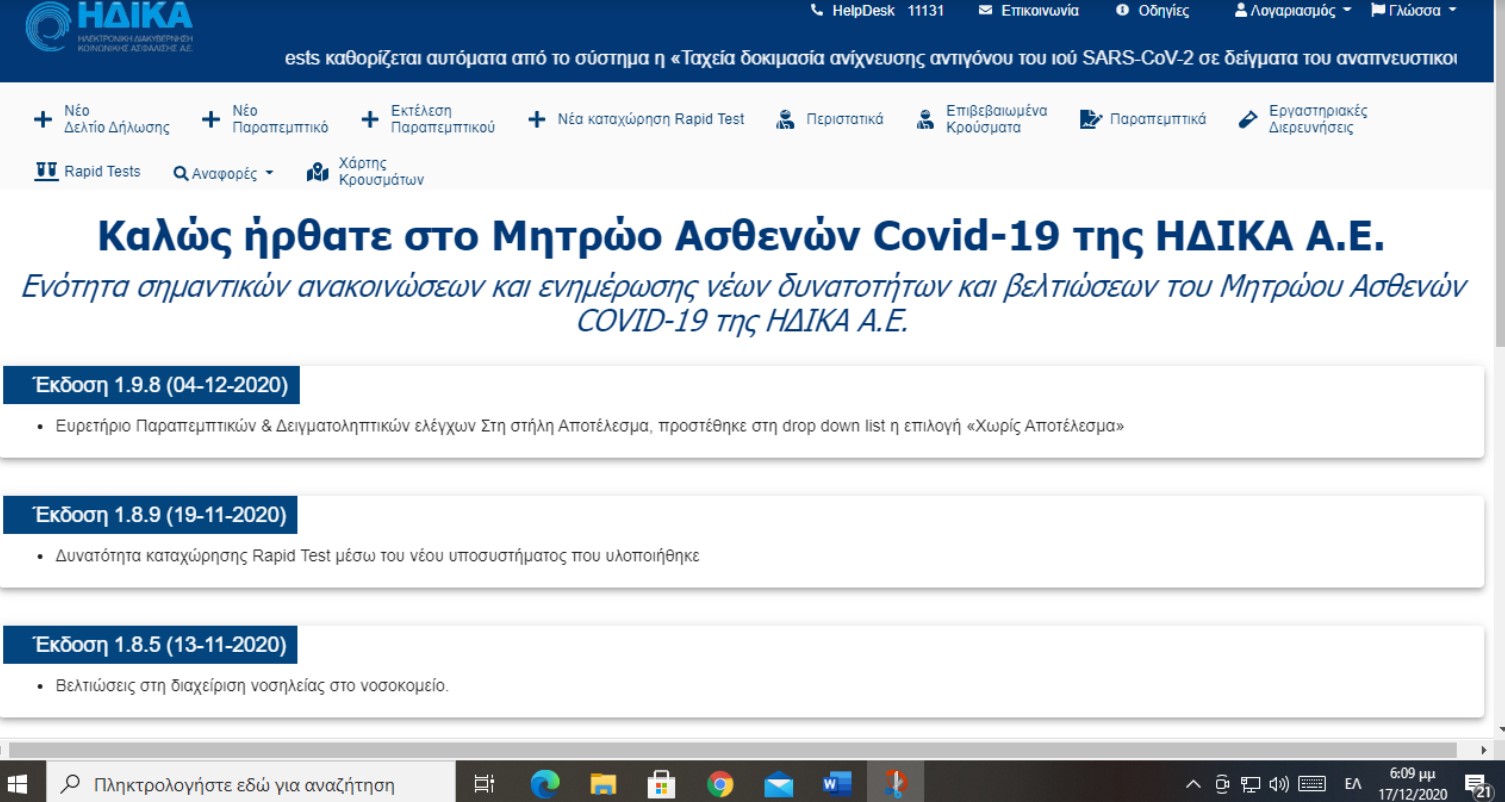Click the plus icon beside Νέο Παραπεμπτικό
This screenshot has height=802, width=1505.
tap(211, 119)
